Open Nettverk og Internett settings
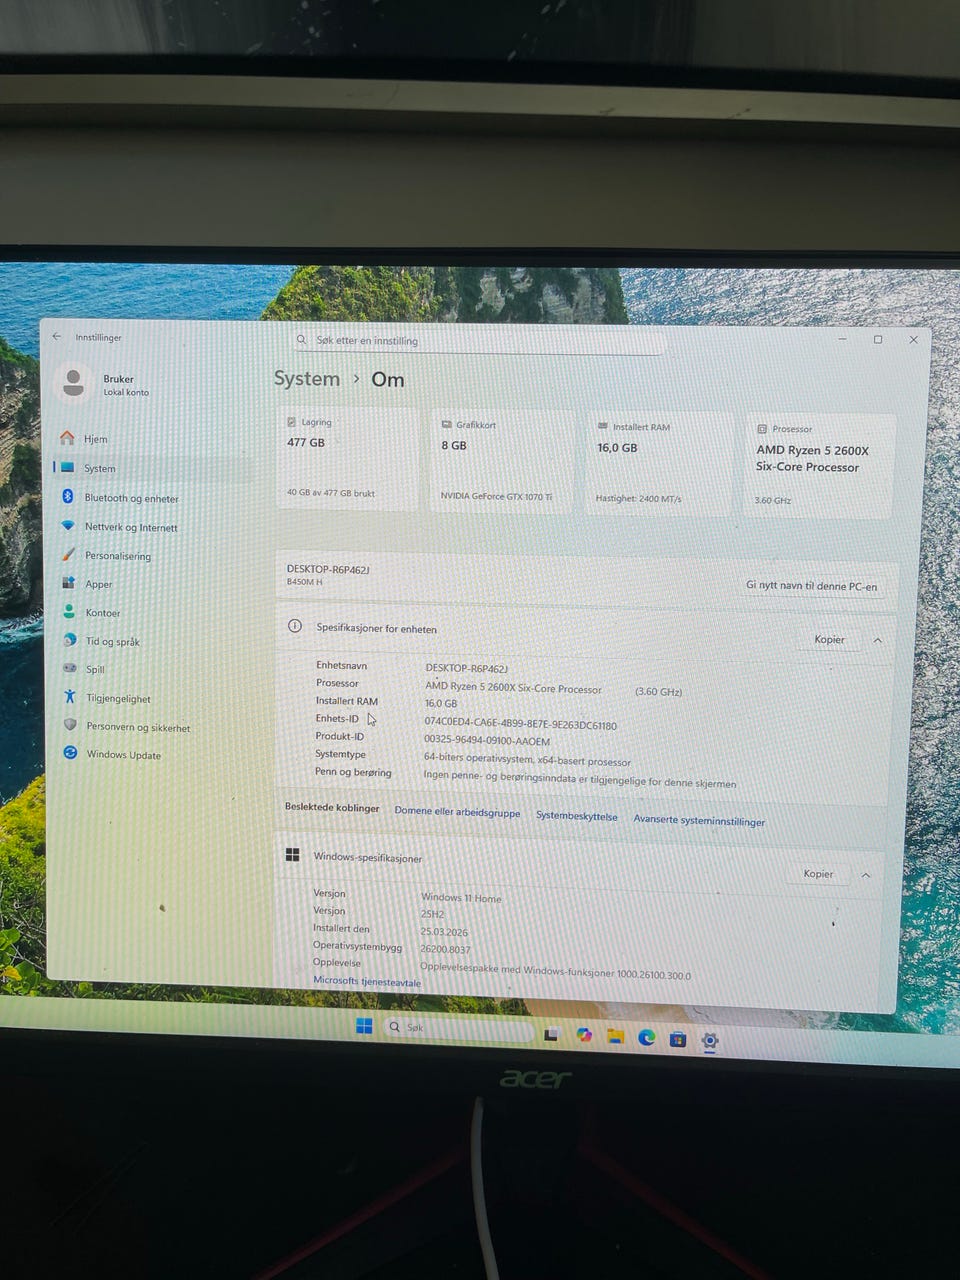This screenshot has height=1280, width=960. click(130, 527)
